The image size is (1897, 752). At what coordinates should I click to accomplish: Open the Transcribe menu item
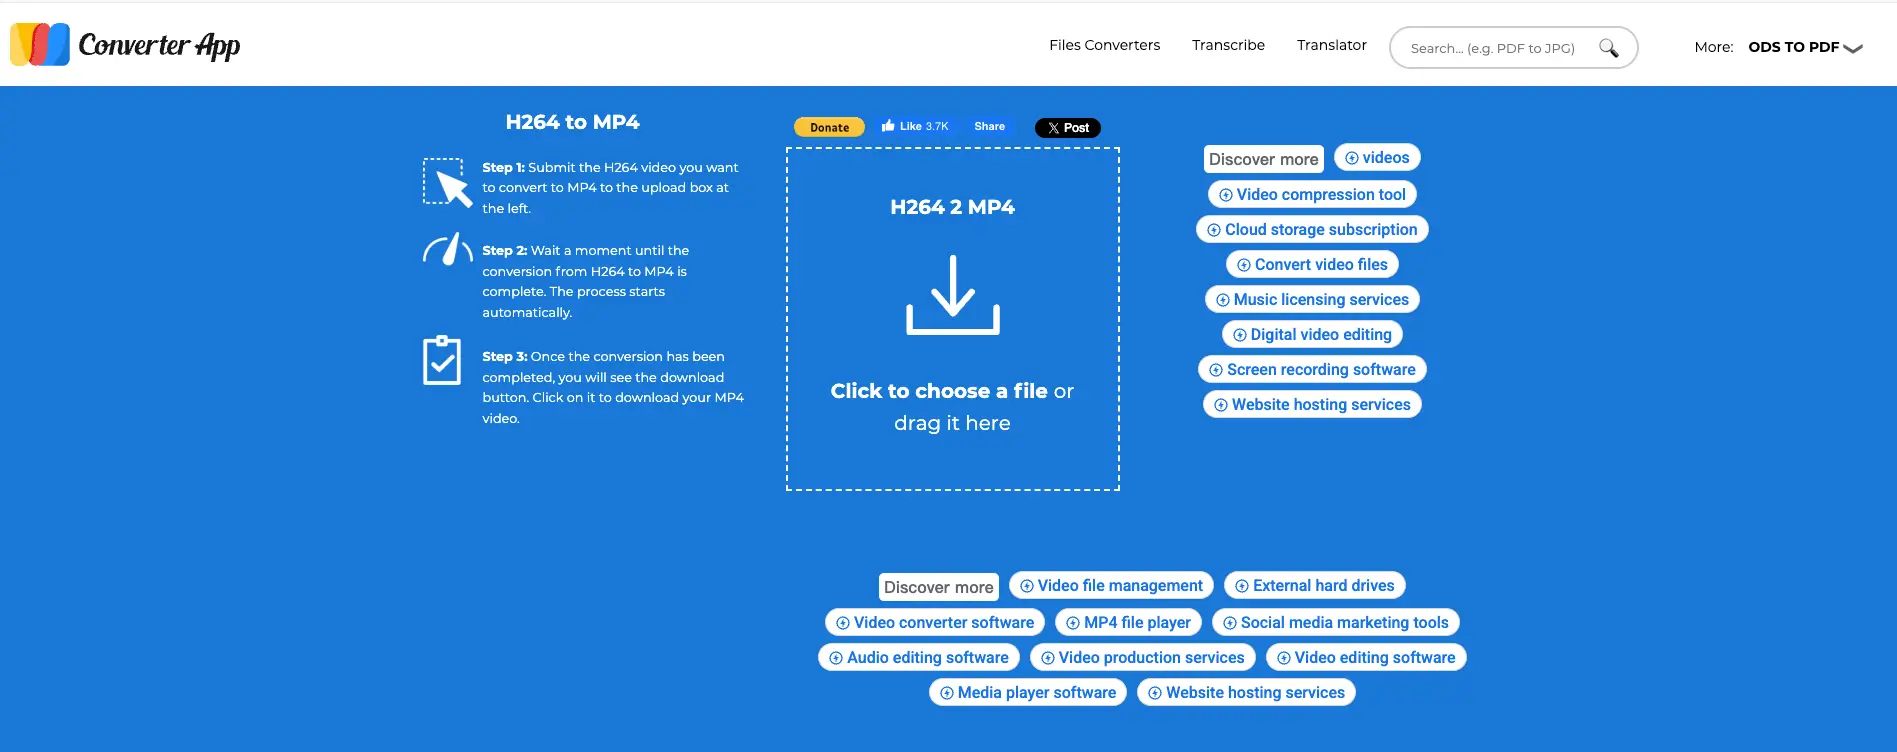coord(1228,45)
